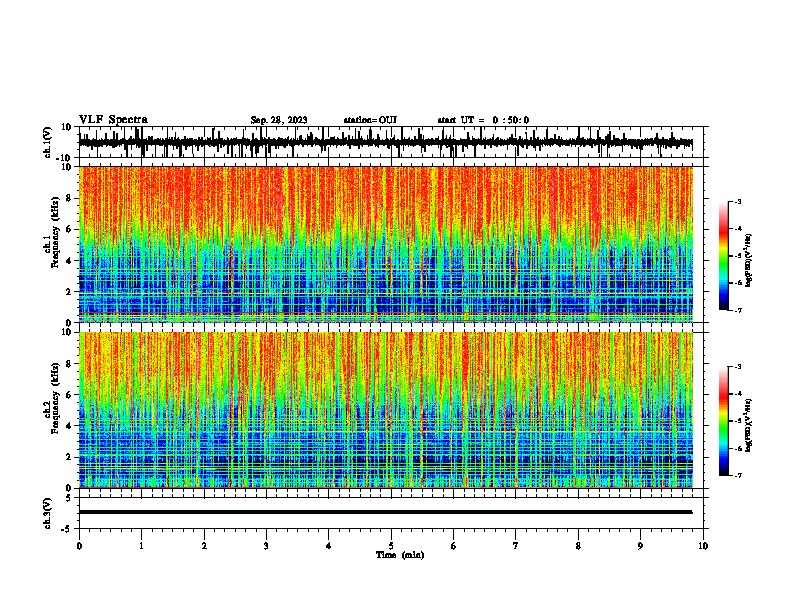The width and height of the screenshot is (792, 612).
Task: Click the "8" tick label on Time axis
Action: point(578,546)
